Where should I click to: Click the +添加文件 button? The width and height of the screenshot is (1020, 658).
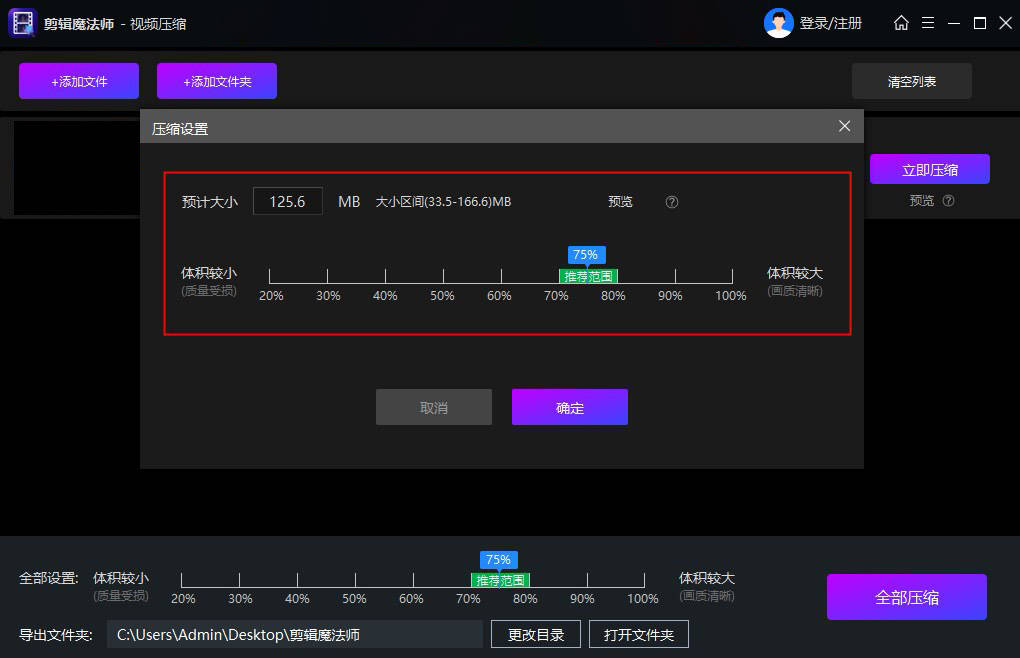point(79,81)
